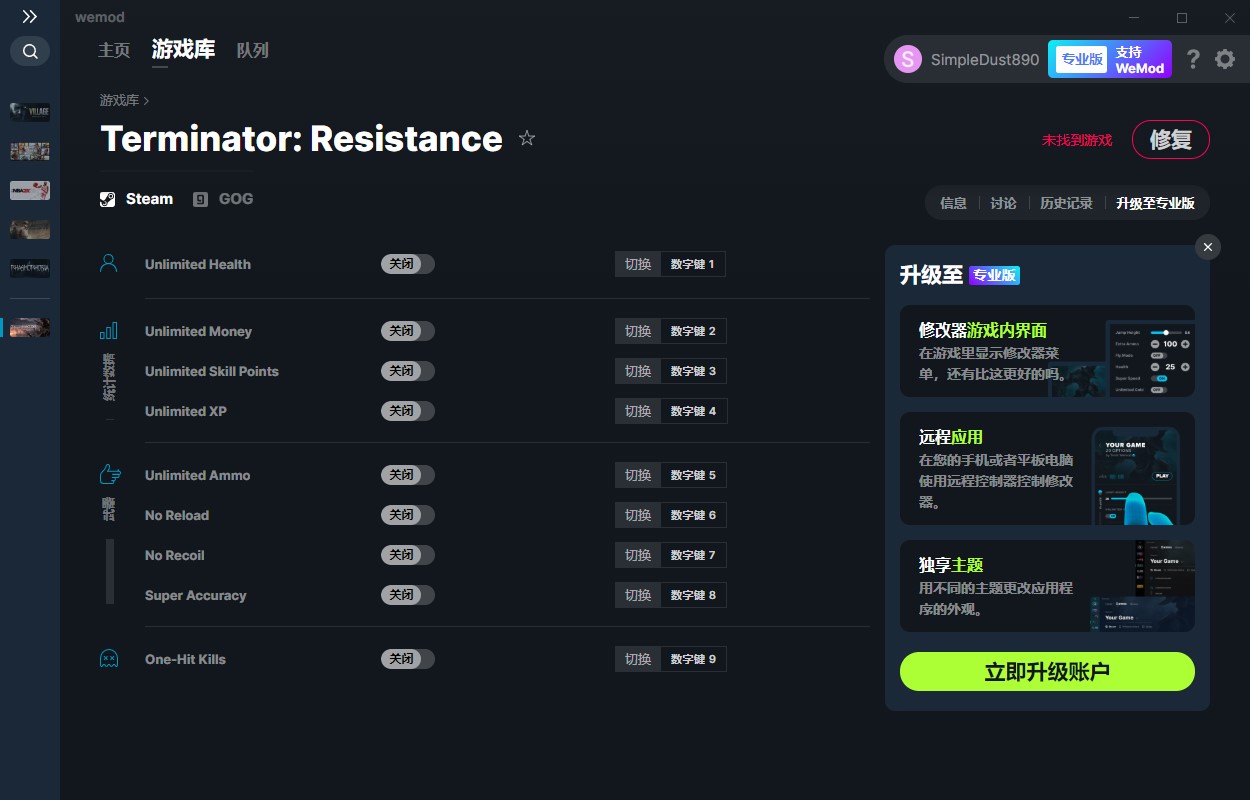Screen dimensions: 1250x800
Task: Click 切换 button for Unlimited Health
Action: coord(638,264)
